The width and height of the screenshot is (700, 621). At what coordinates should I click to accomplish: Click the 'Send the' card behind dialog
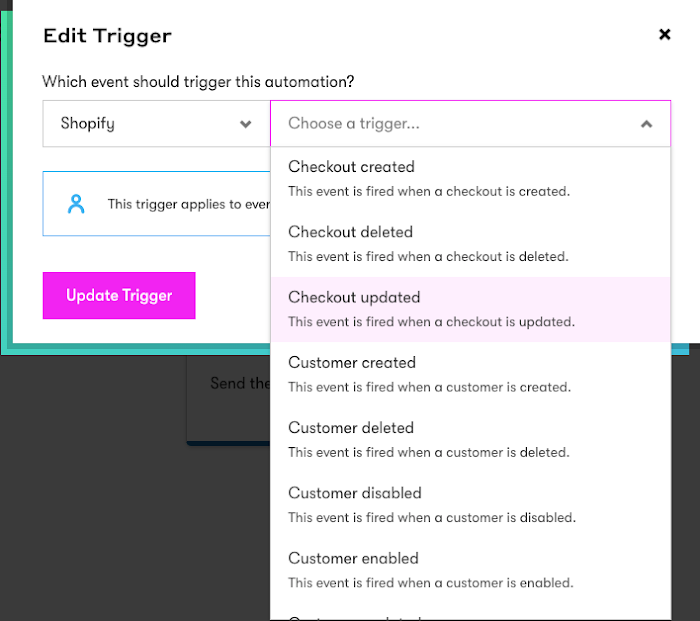(x=229, y=400)
